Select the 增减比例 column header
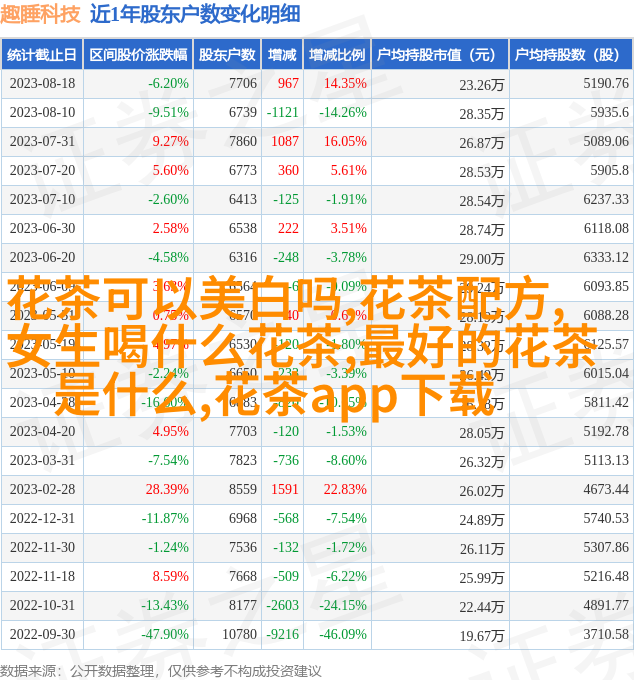 point(336,55)
